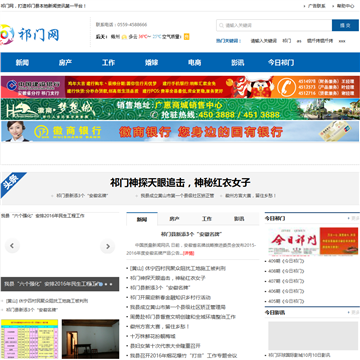Open the dark room photo thumbnail

pyautogui.click(x=90, y=339)
